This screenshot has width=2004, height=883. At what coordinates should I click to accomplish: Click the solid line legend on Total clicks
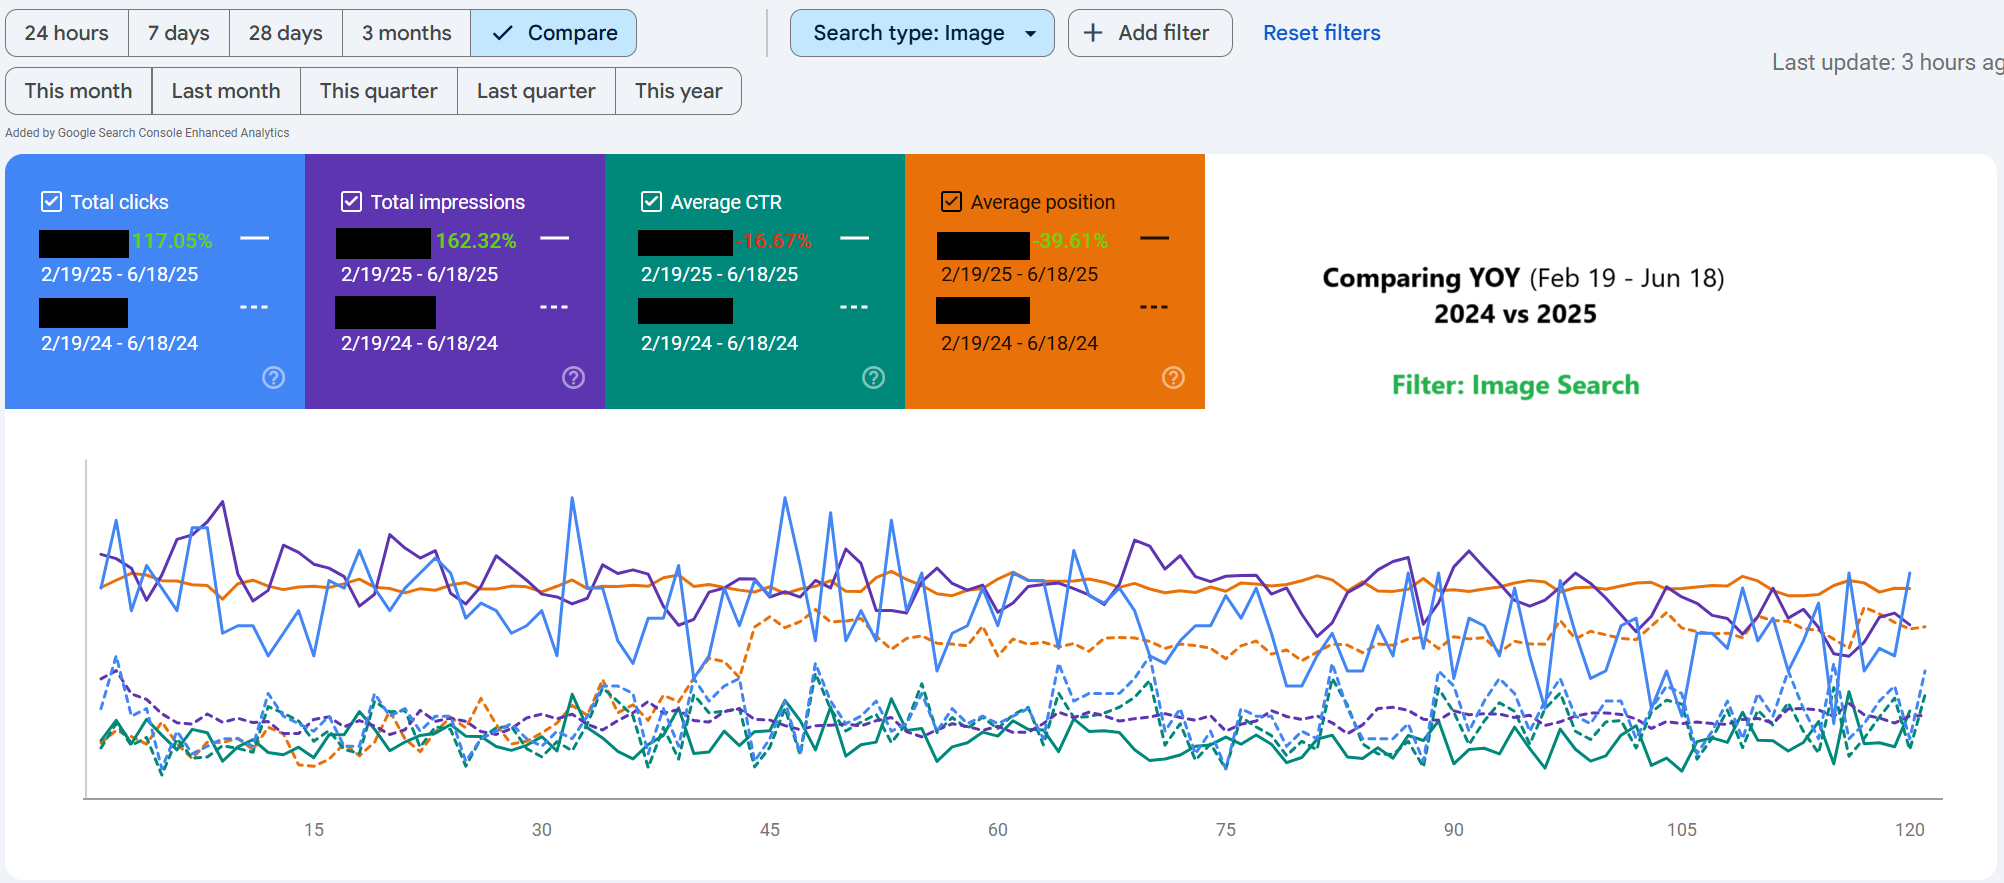(x=254, y=238)
